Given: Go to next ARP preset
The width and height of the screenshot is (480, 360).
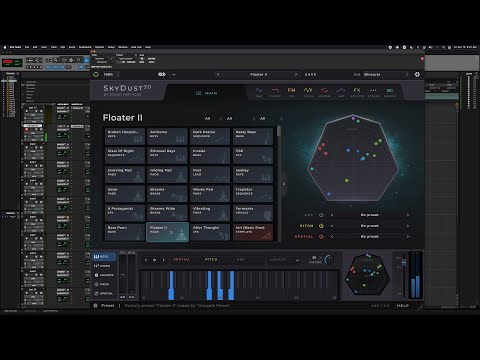Looking at the screenshot, I should (x=408, y=215).
